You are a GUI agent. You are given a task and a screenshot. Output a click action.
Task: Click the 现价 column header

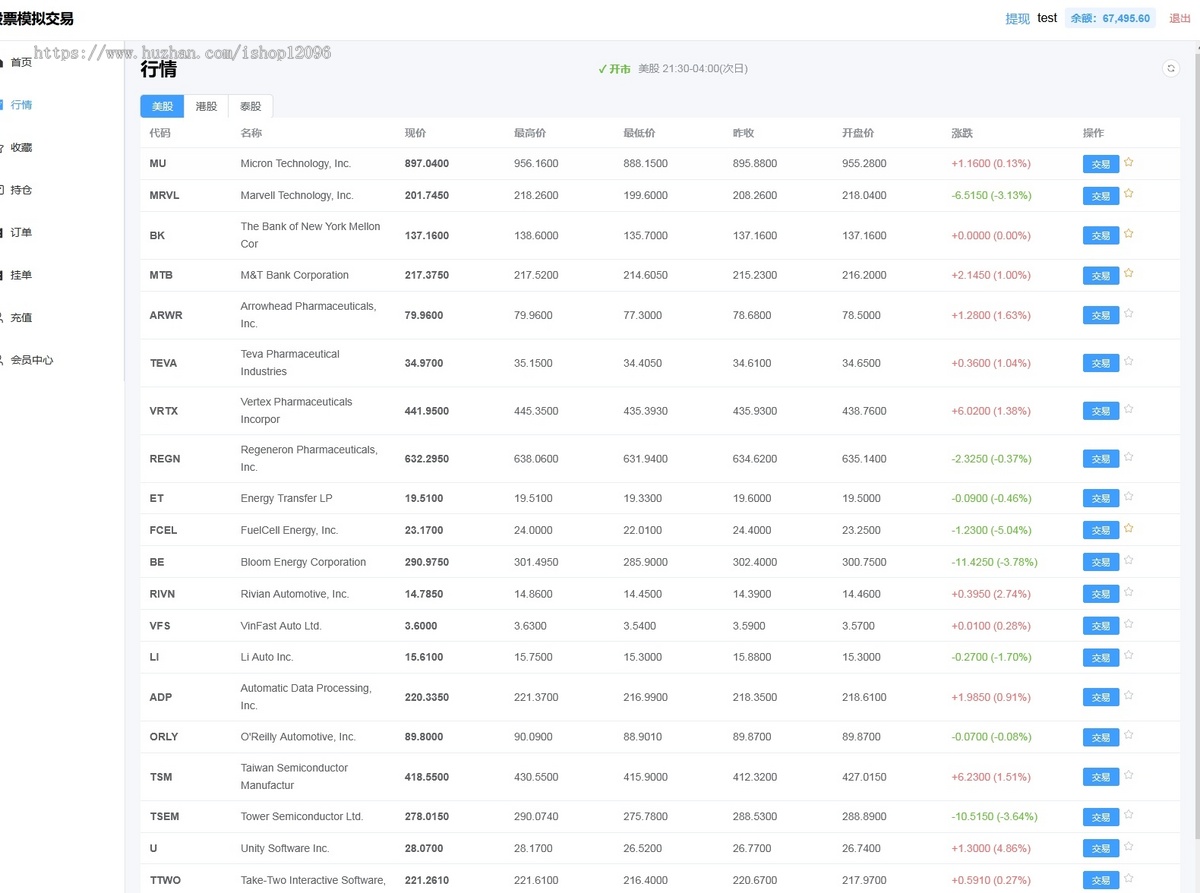415,133
